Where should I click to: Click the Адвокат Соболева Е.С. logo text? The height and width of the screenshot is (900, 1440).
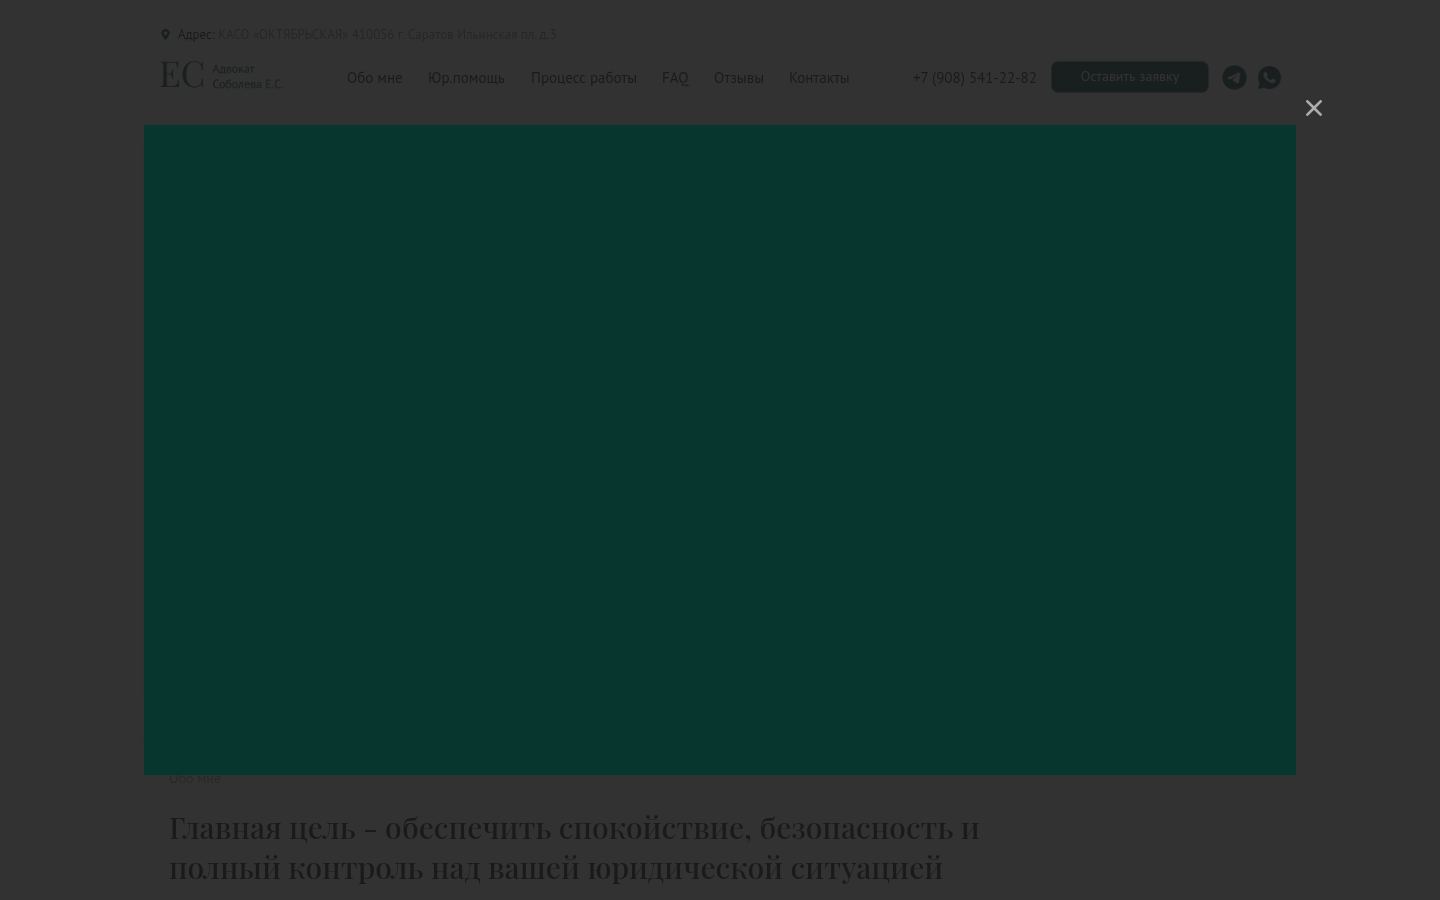[x=247, y=76]
